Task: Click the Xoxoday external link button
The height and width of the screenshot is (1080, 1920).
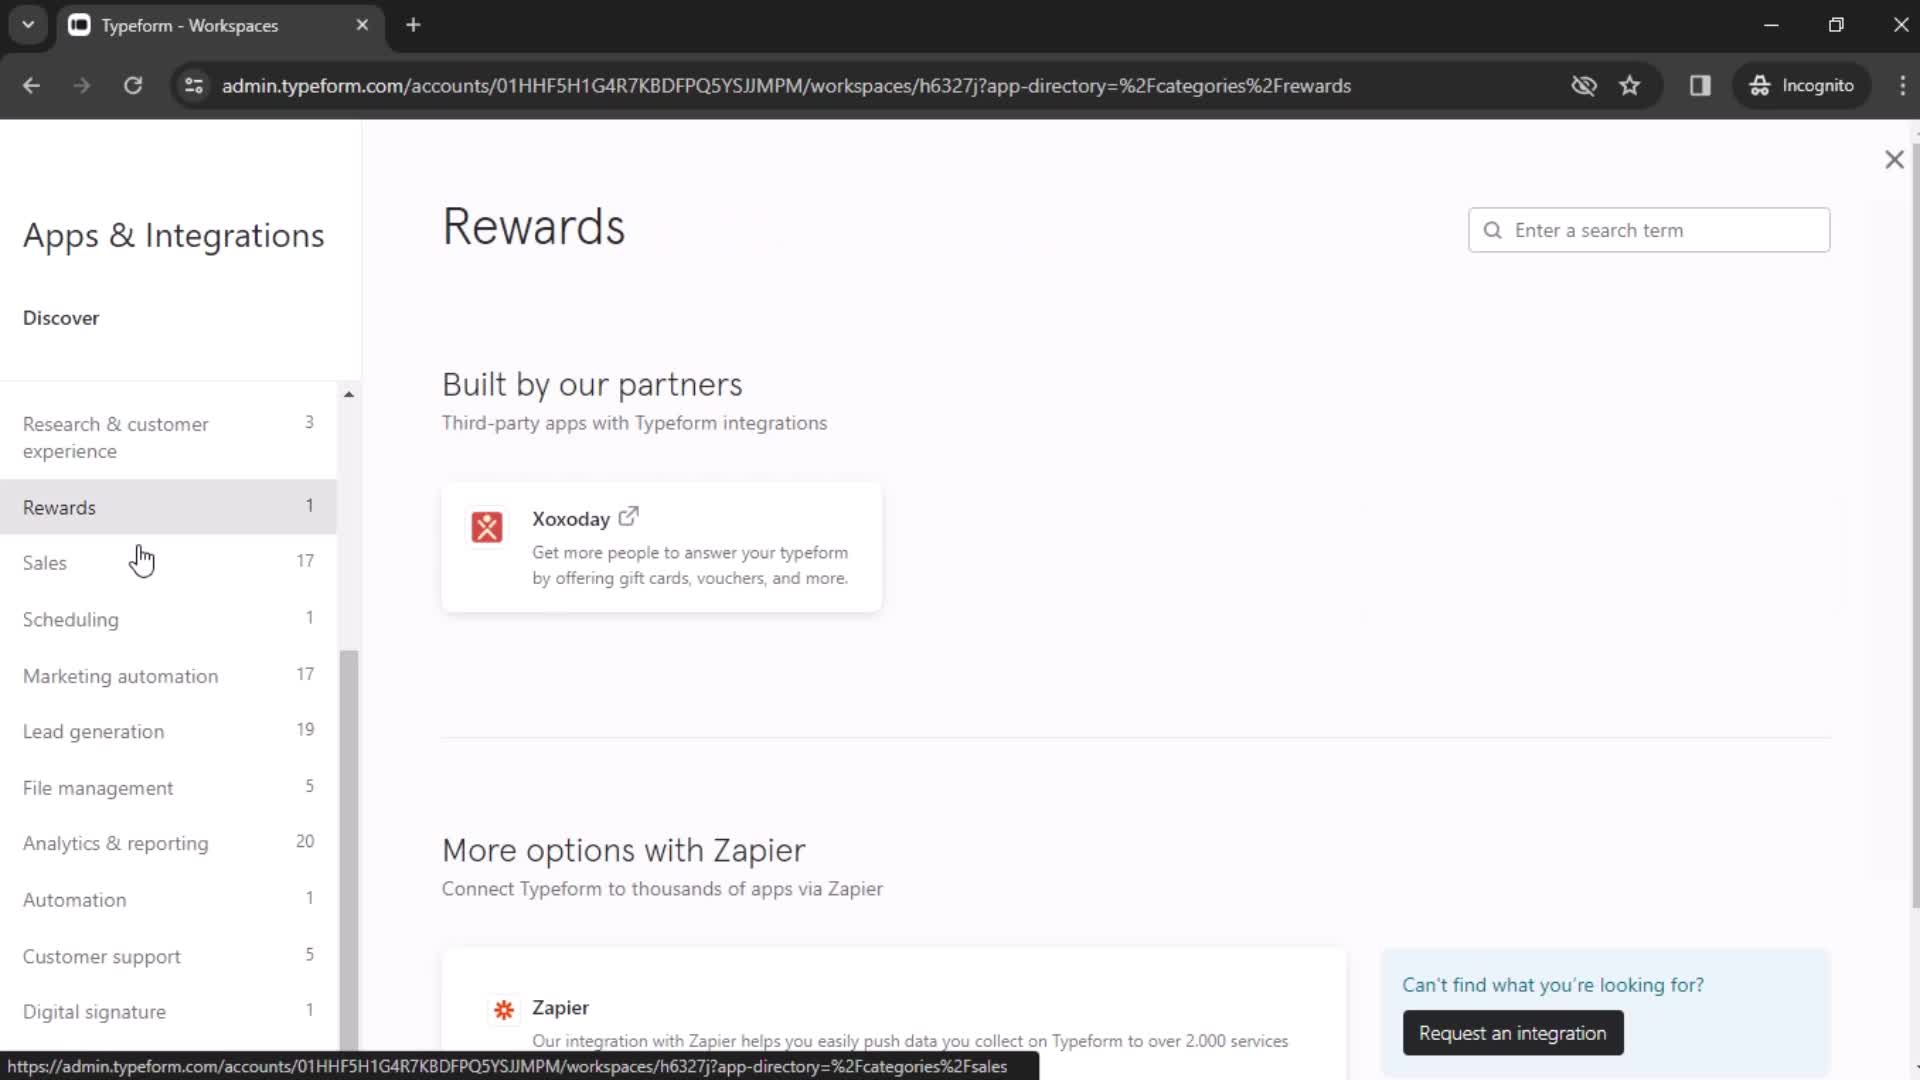Action: (x=629, y=518)
